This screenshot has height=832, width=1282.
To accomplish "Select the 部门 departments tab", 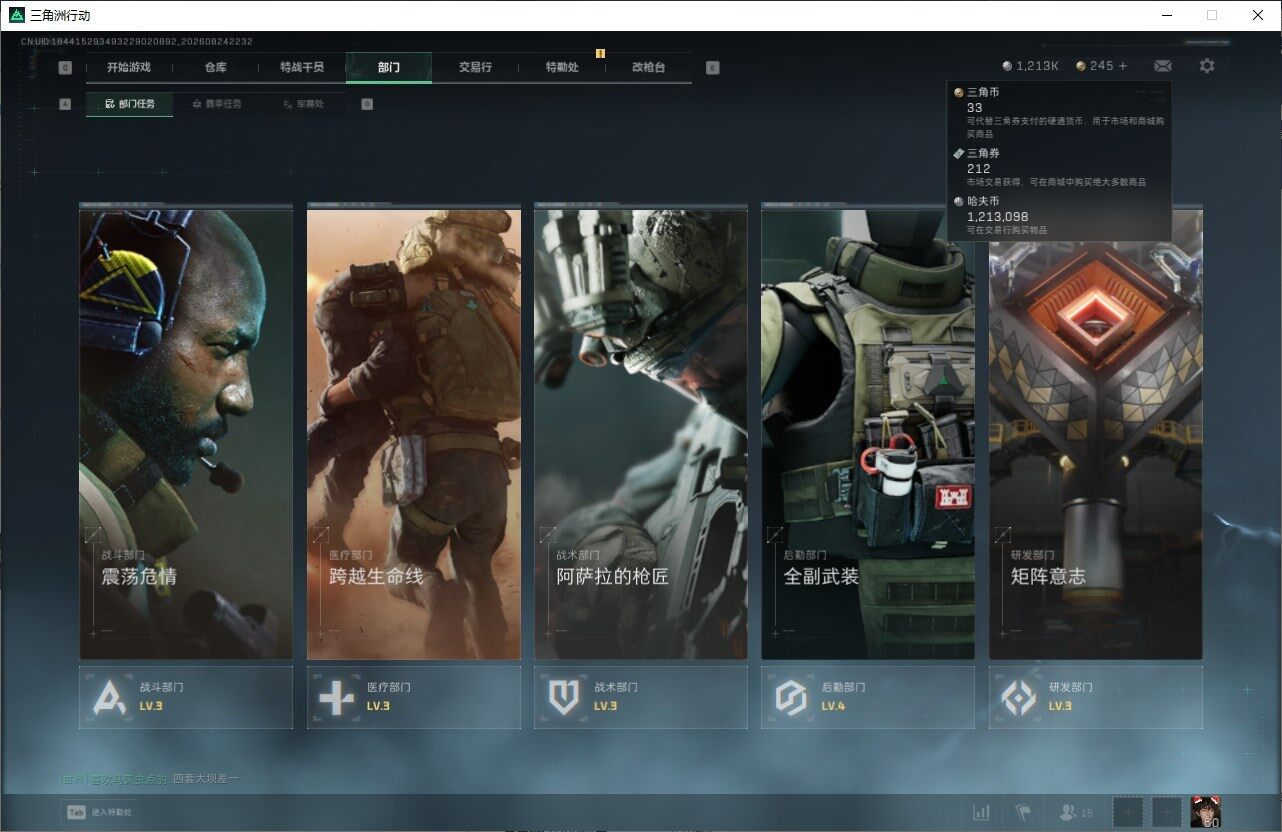I will tap(389, 67).
